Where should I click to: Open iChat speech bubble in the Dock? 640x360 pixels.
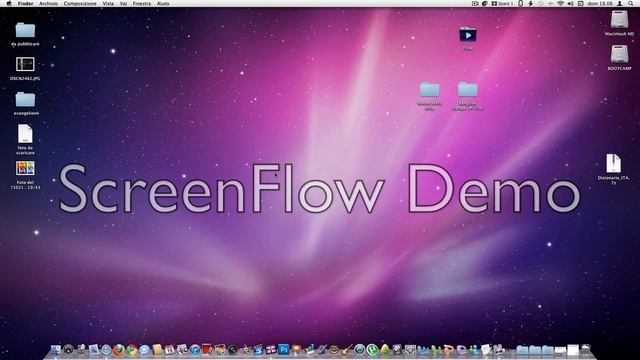tap(144, 349)
